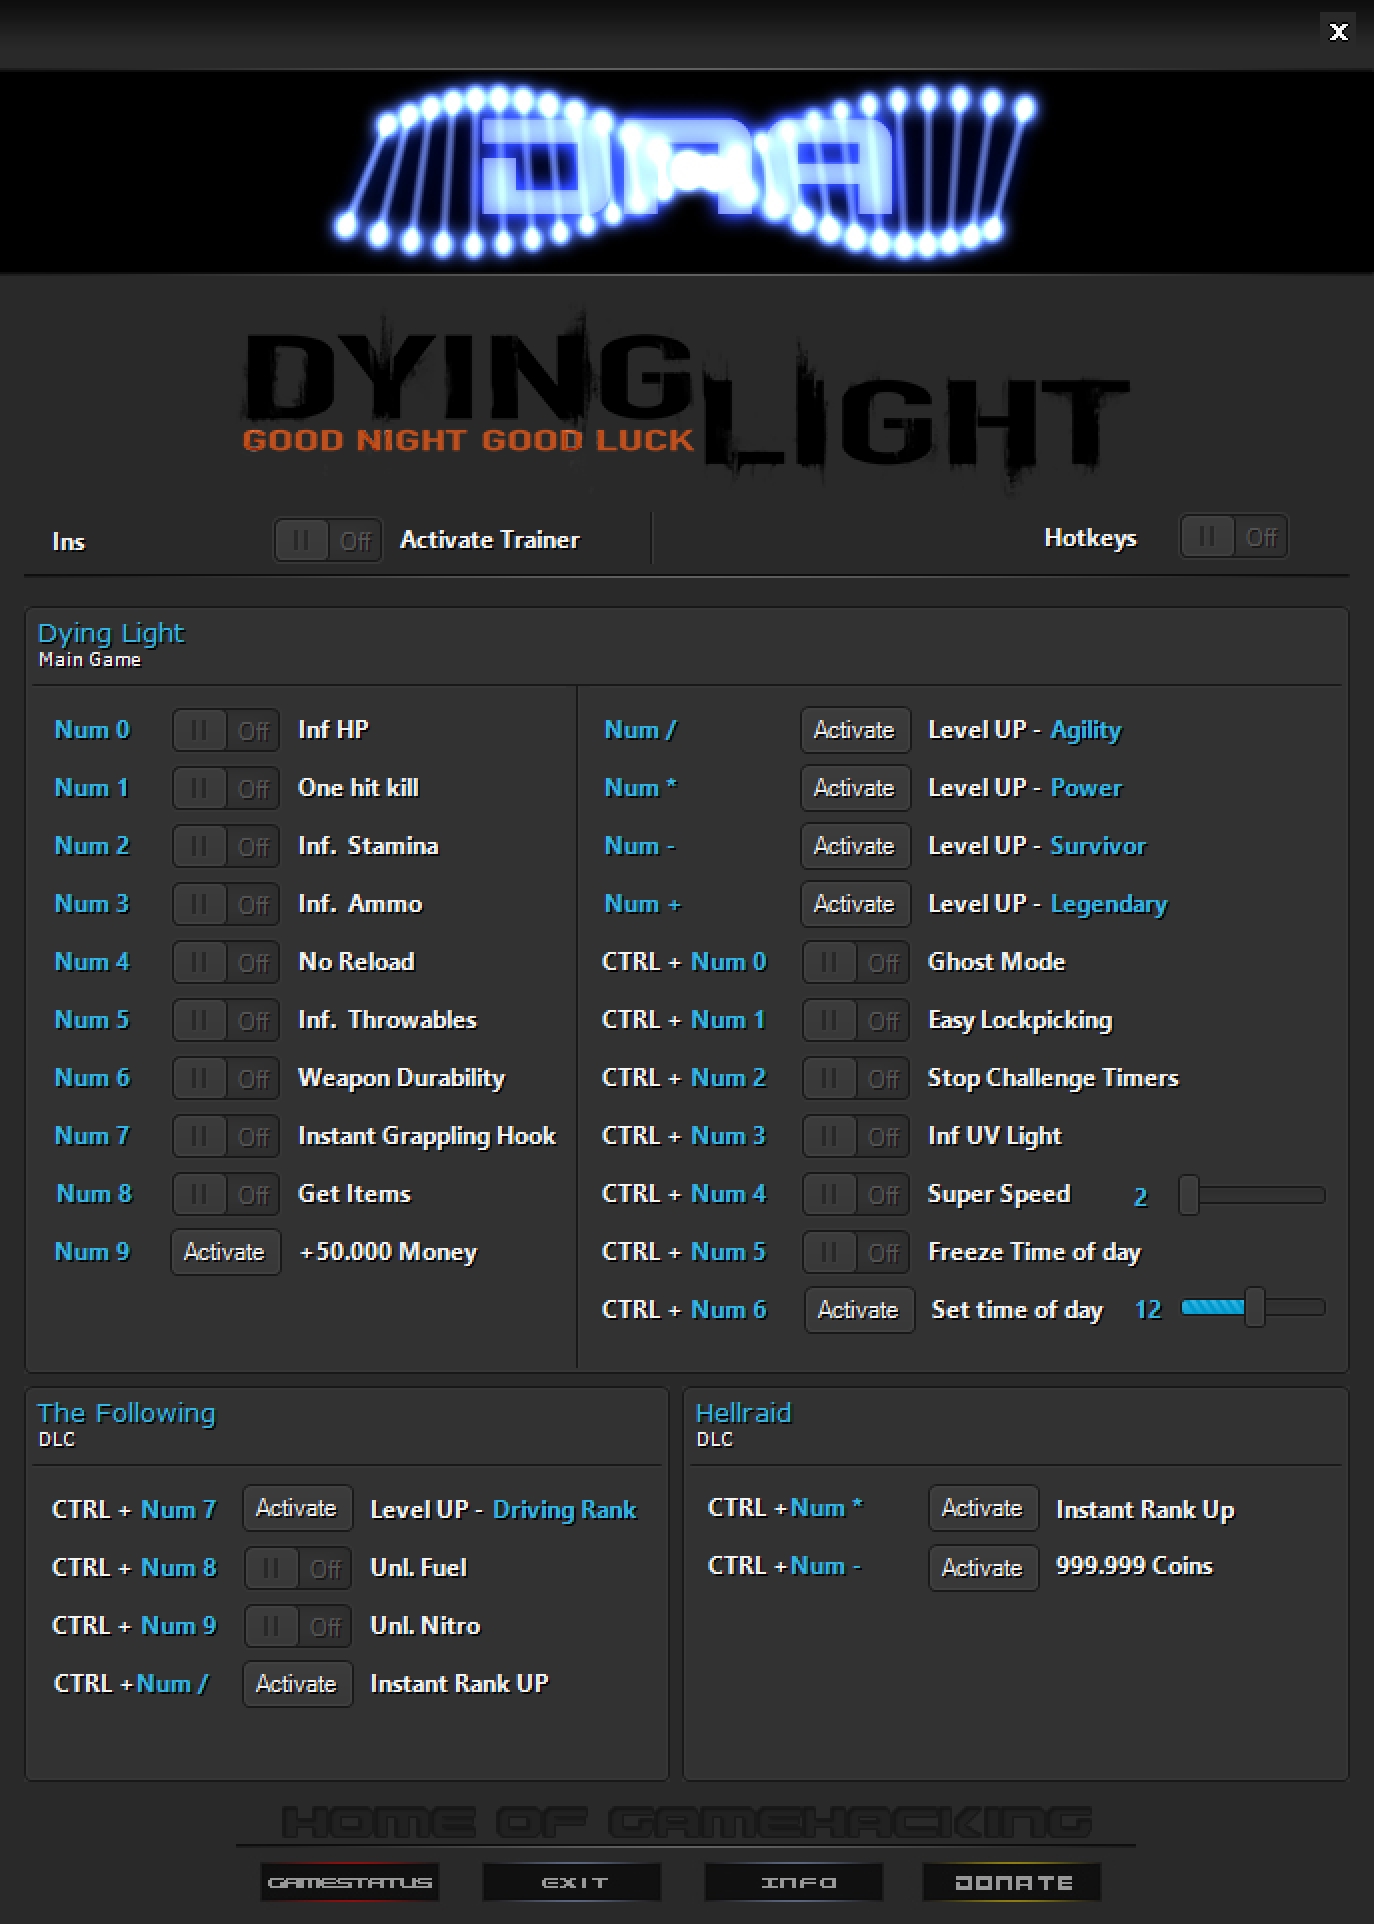This screenshot has height=1924, width=1374.
Task: Enable Unl. Nitro toggle
Action: 298,1626
